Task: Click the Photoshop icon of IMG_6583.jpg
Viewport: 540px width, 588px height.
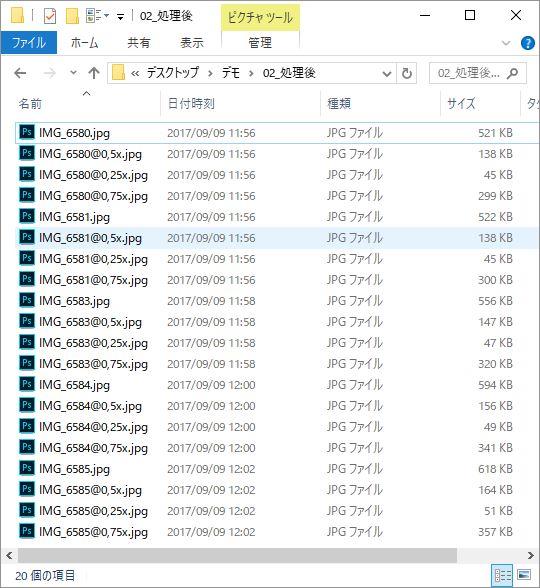Action: coord(27,300)
